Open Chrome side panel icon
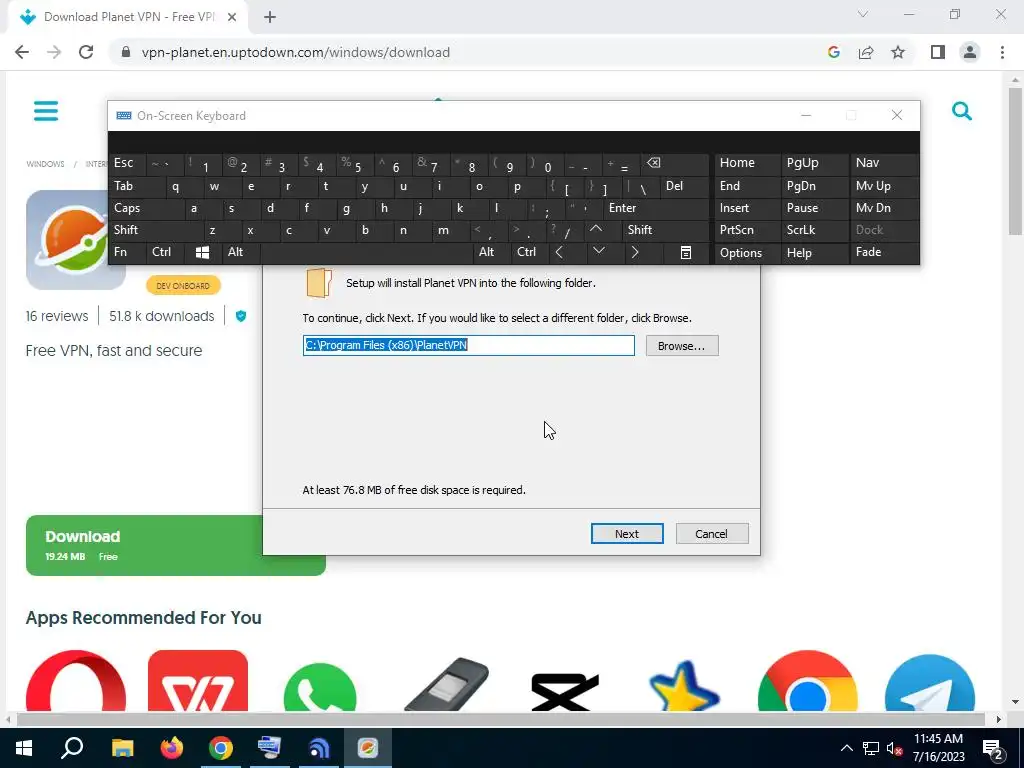 tap(938, 52)
